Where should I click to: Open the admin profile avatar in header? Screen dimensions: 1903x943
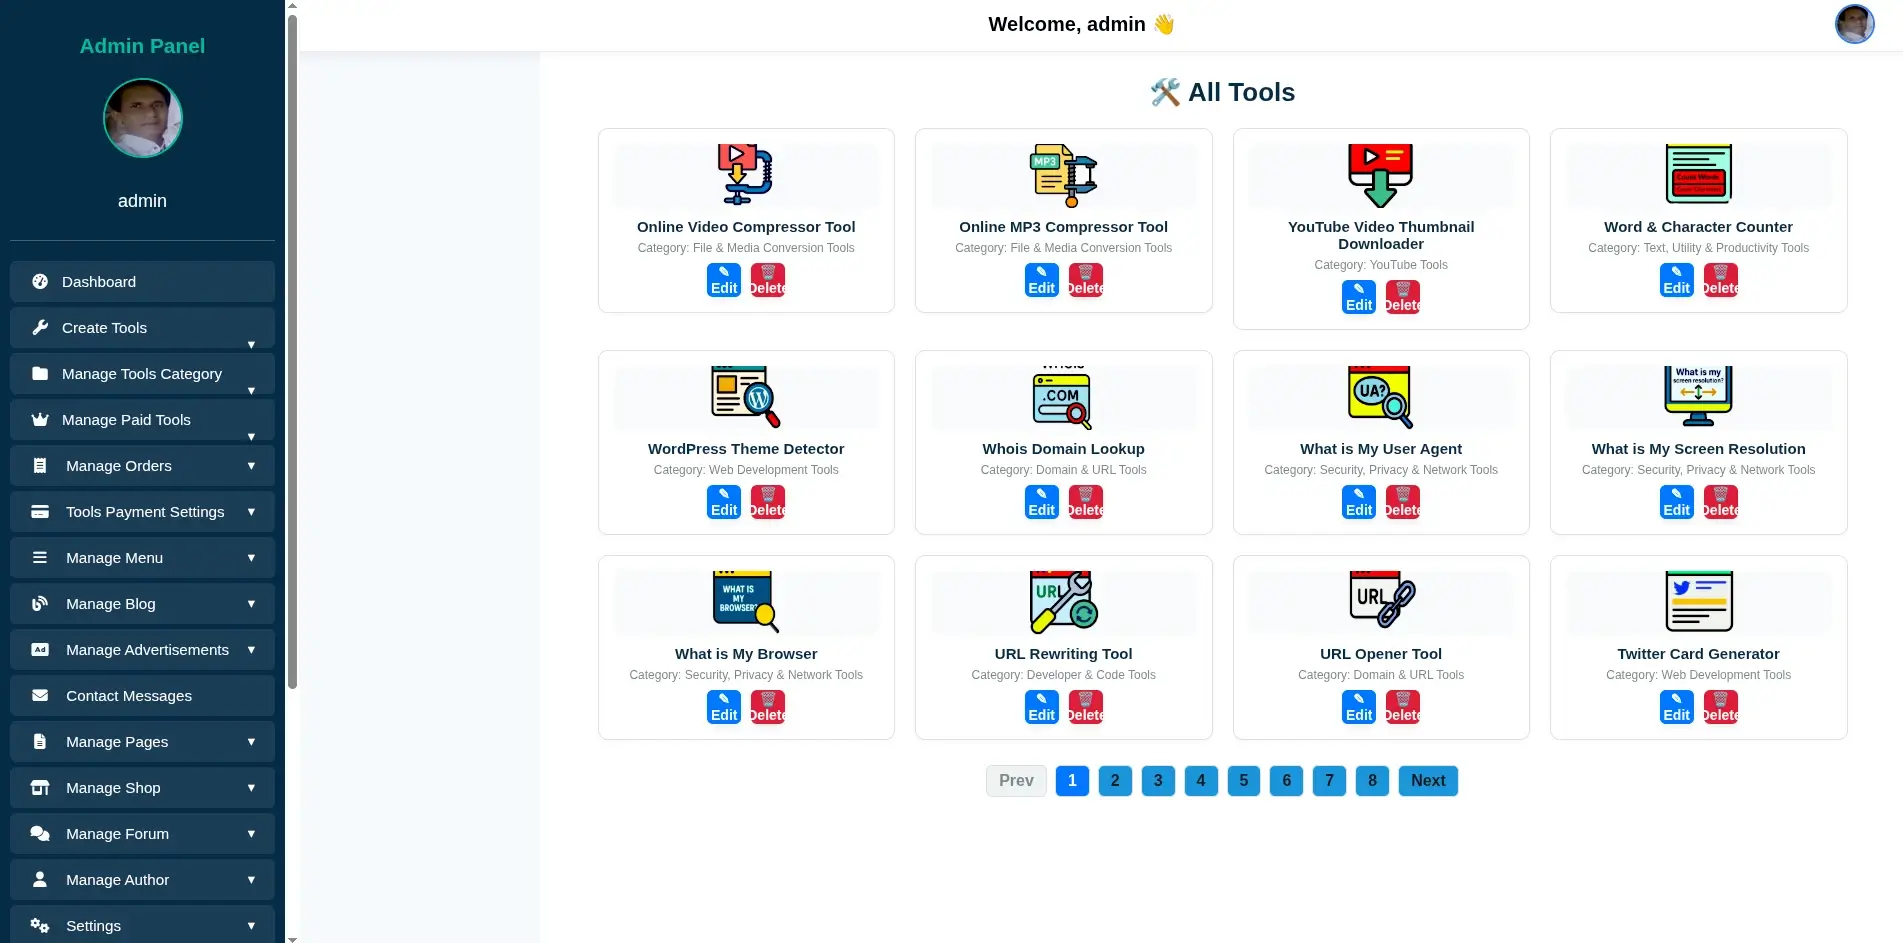(x=1854, y=24)
